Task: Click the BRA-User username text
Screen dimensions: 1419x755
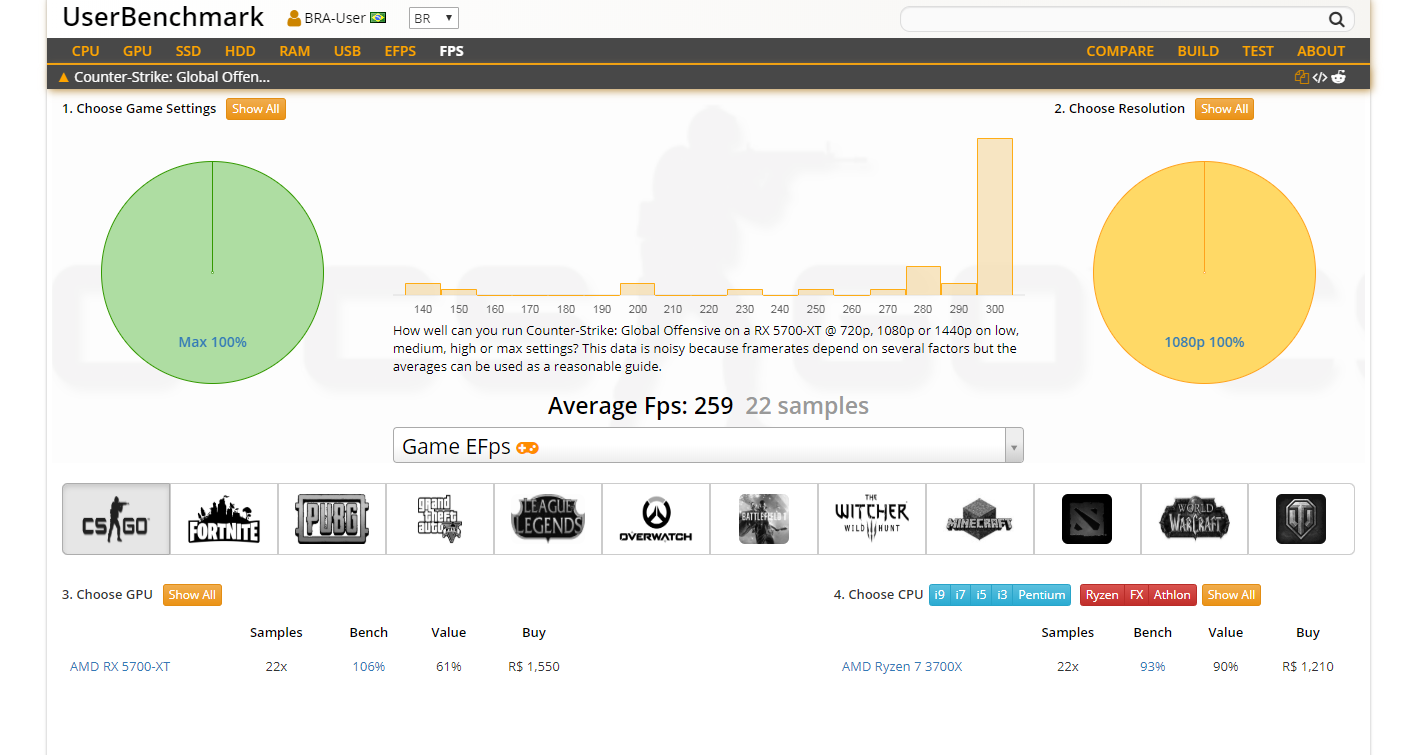Action: tap(335, 18)
